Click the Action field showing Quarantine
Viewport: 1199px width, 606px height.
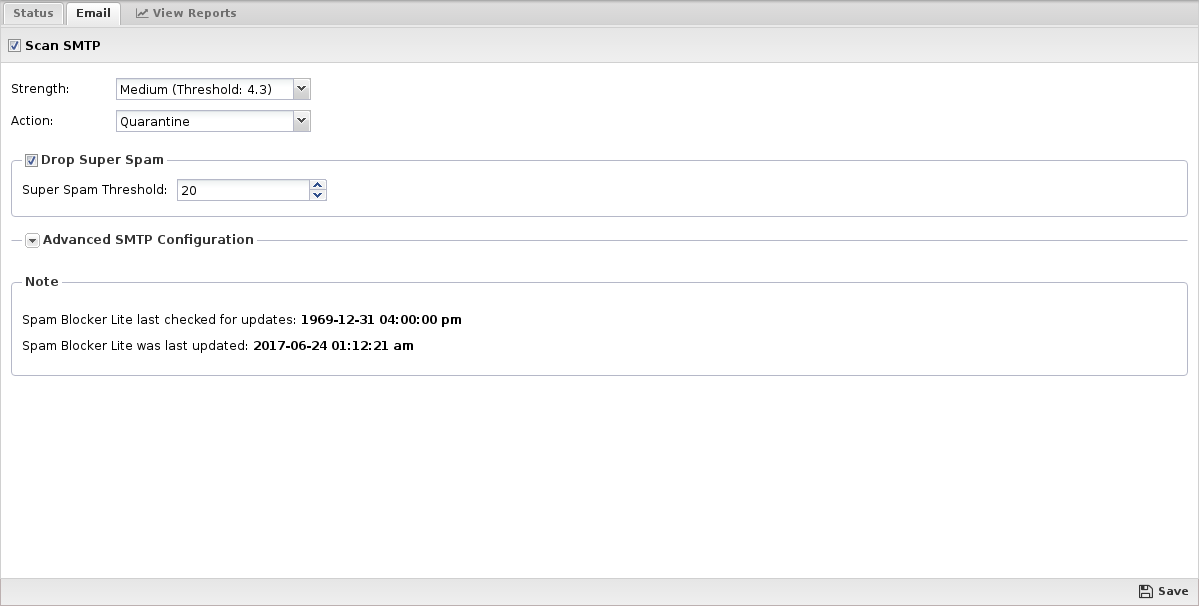[205, 121]
